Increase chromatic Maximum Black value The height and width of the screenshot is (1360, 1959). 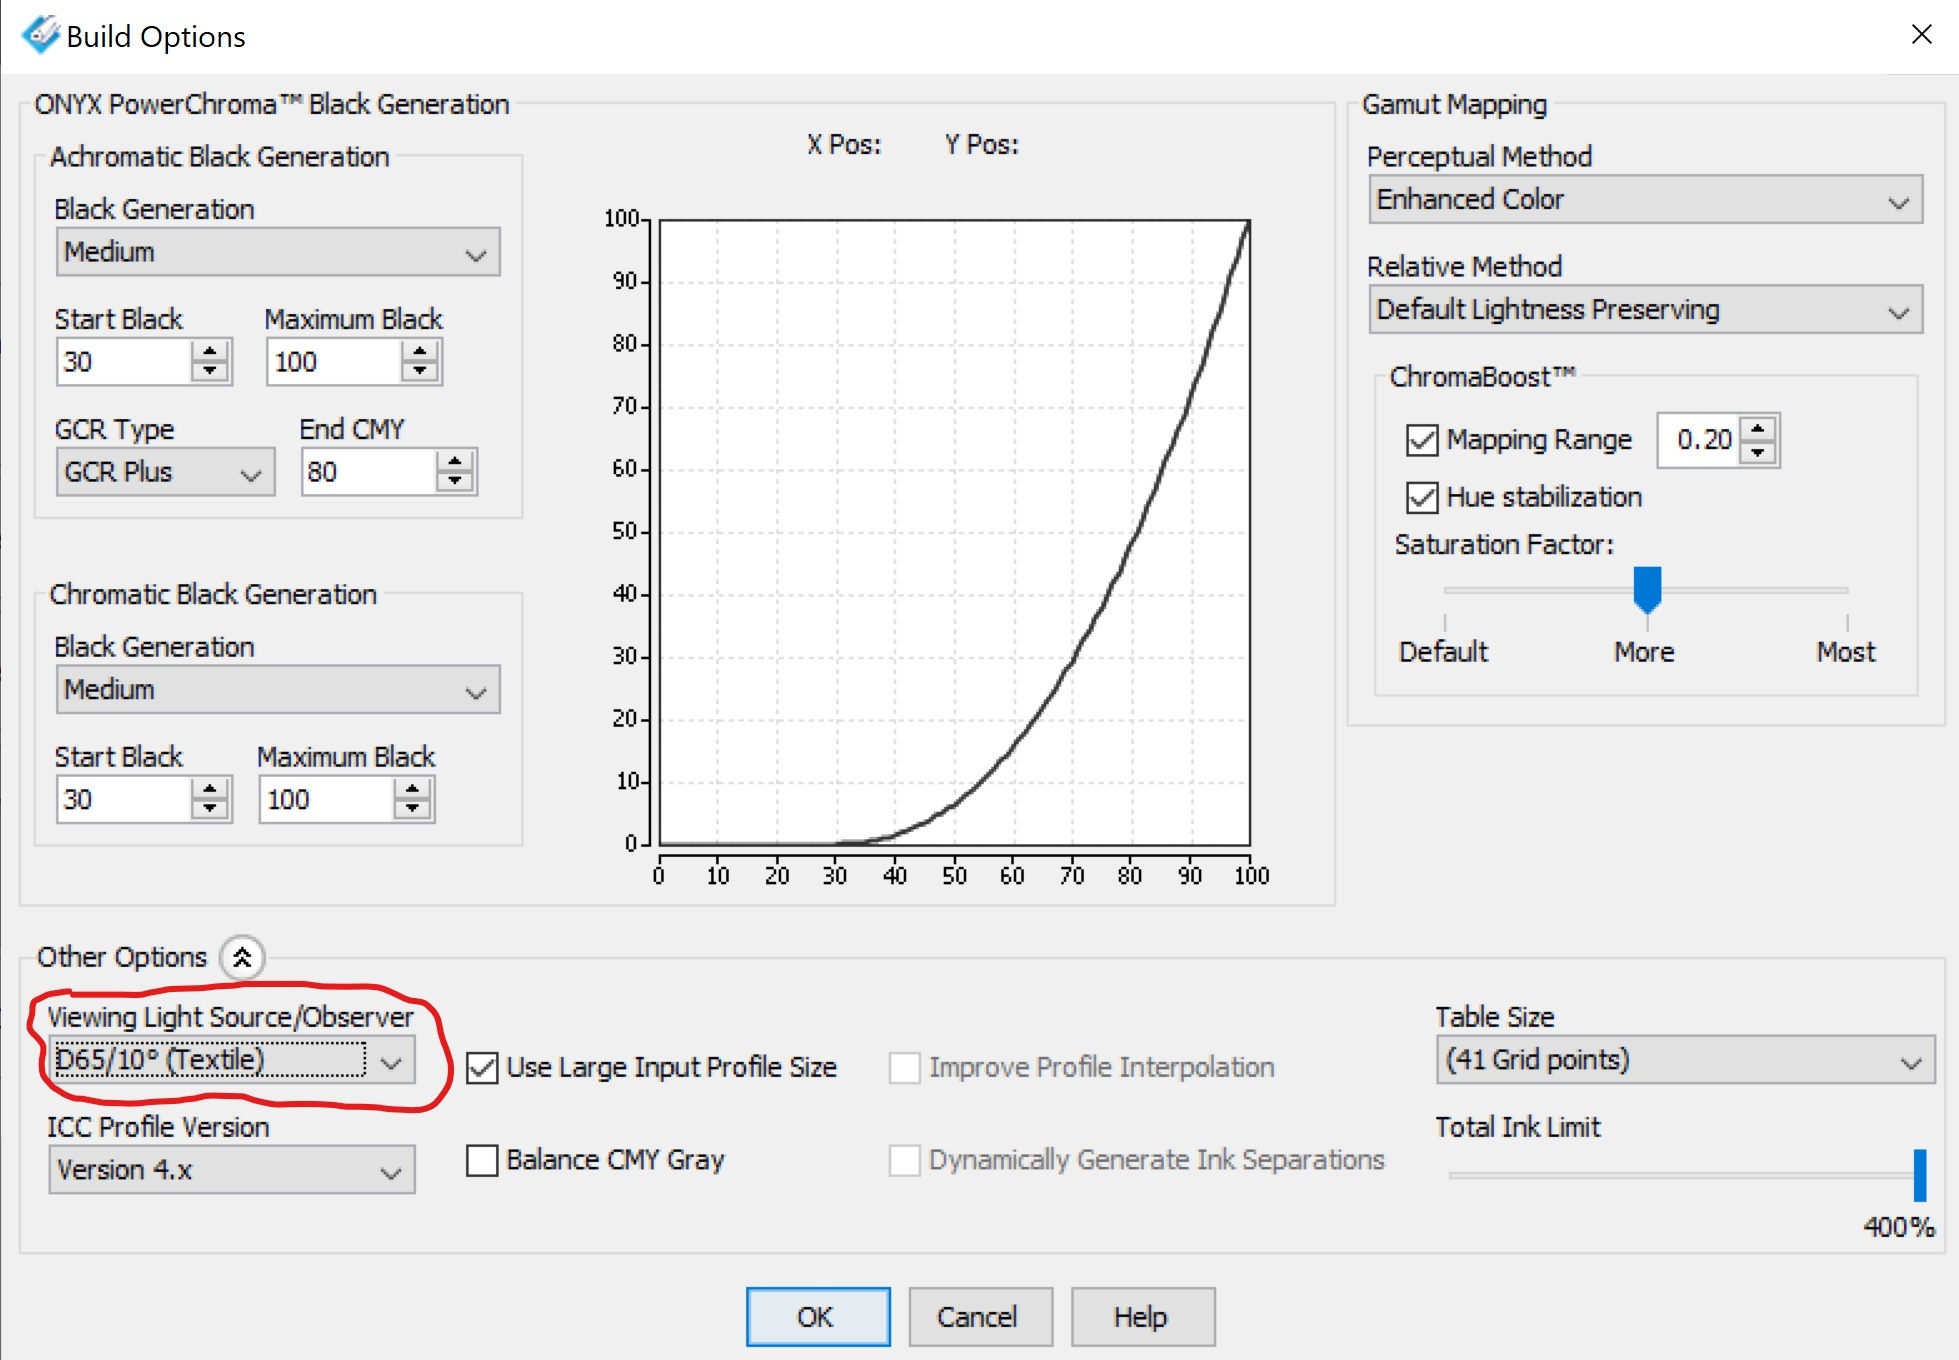[412, 789]
